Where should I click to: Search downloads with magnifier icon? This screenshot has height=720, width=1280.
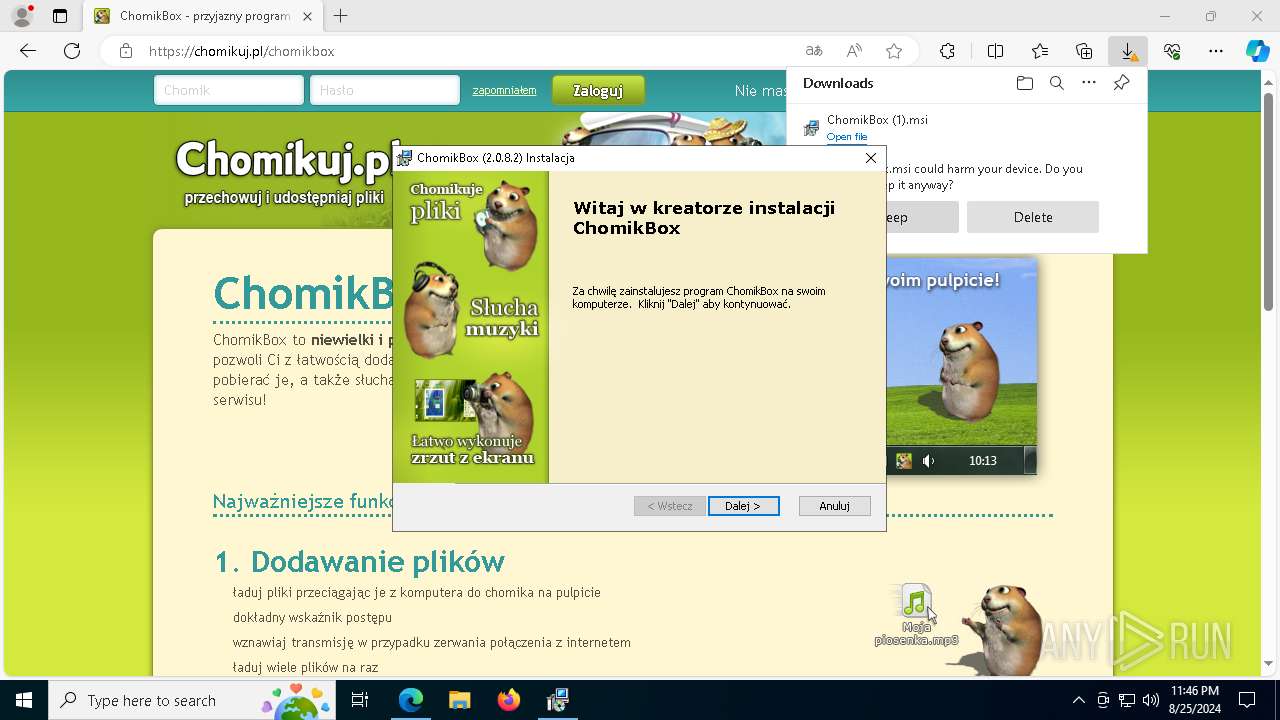(1057, 83)
